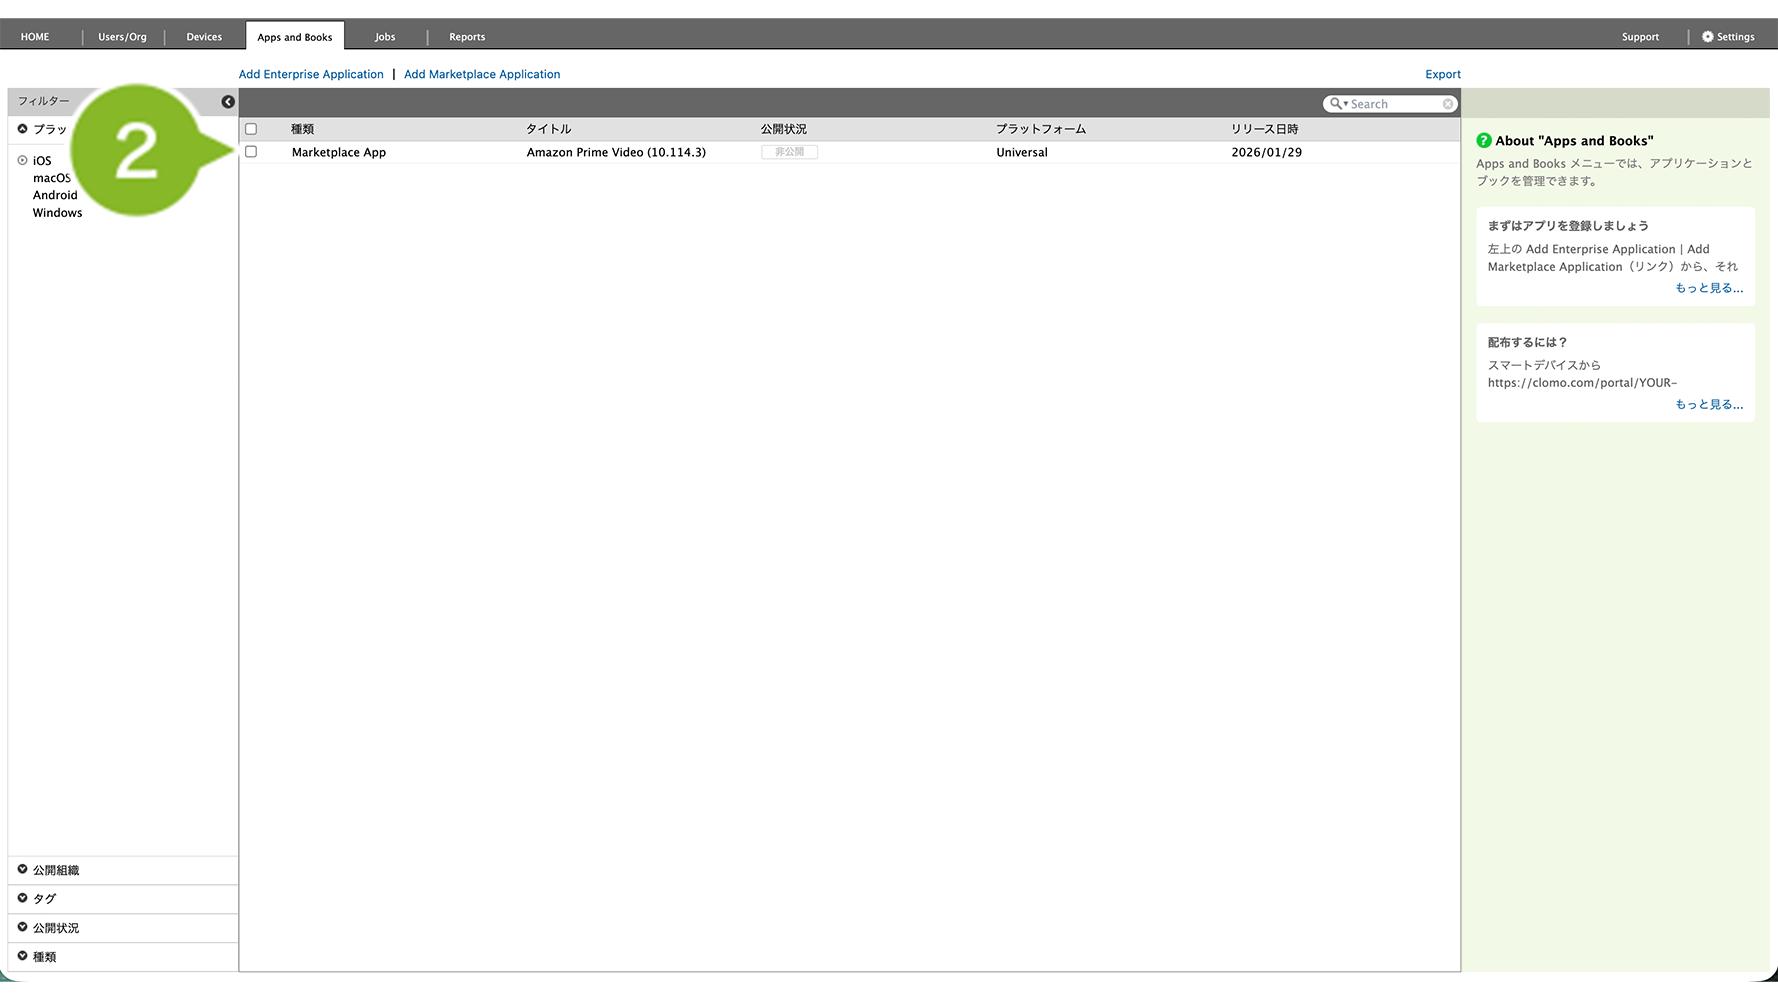
Task: Click the search magnifier icon
Action: (x=1335, y=104)
